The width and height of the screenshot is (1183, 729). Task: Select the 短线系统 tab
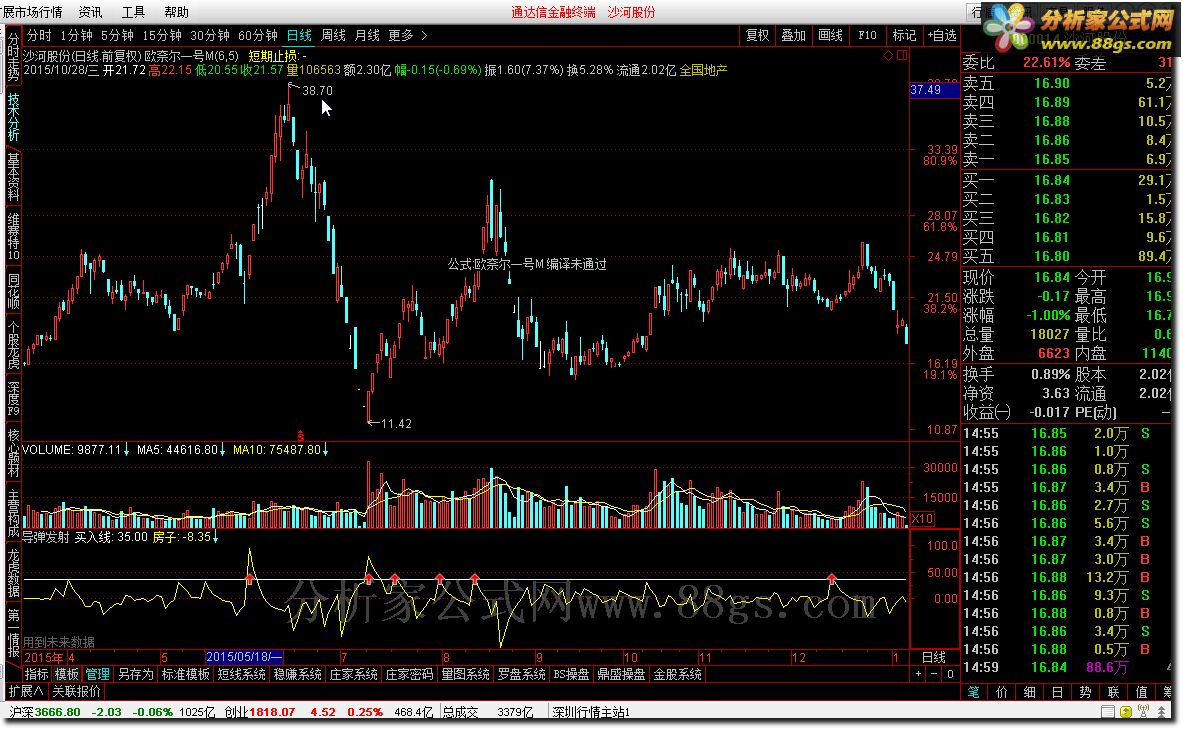tap(241, 674)
